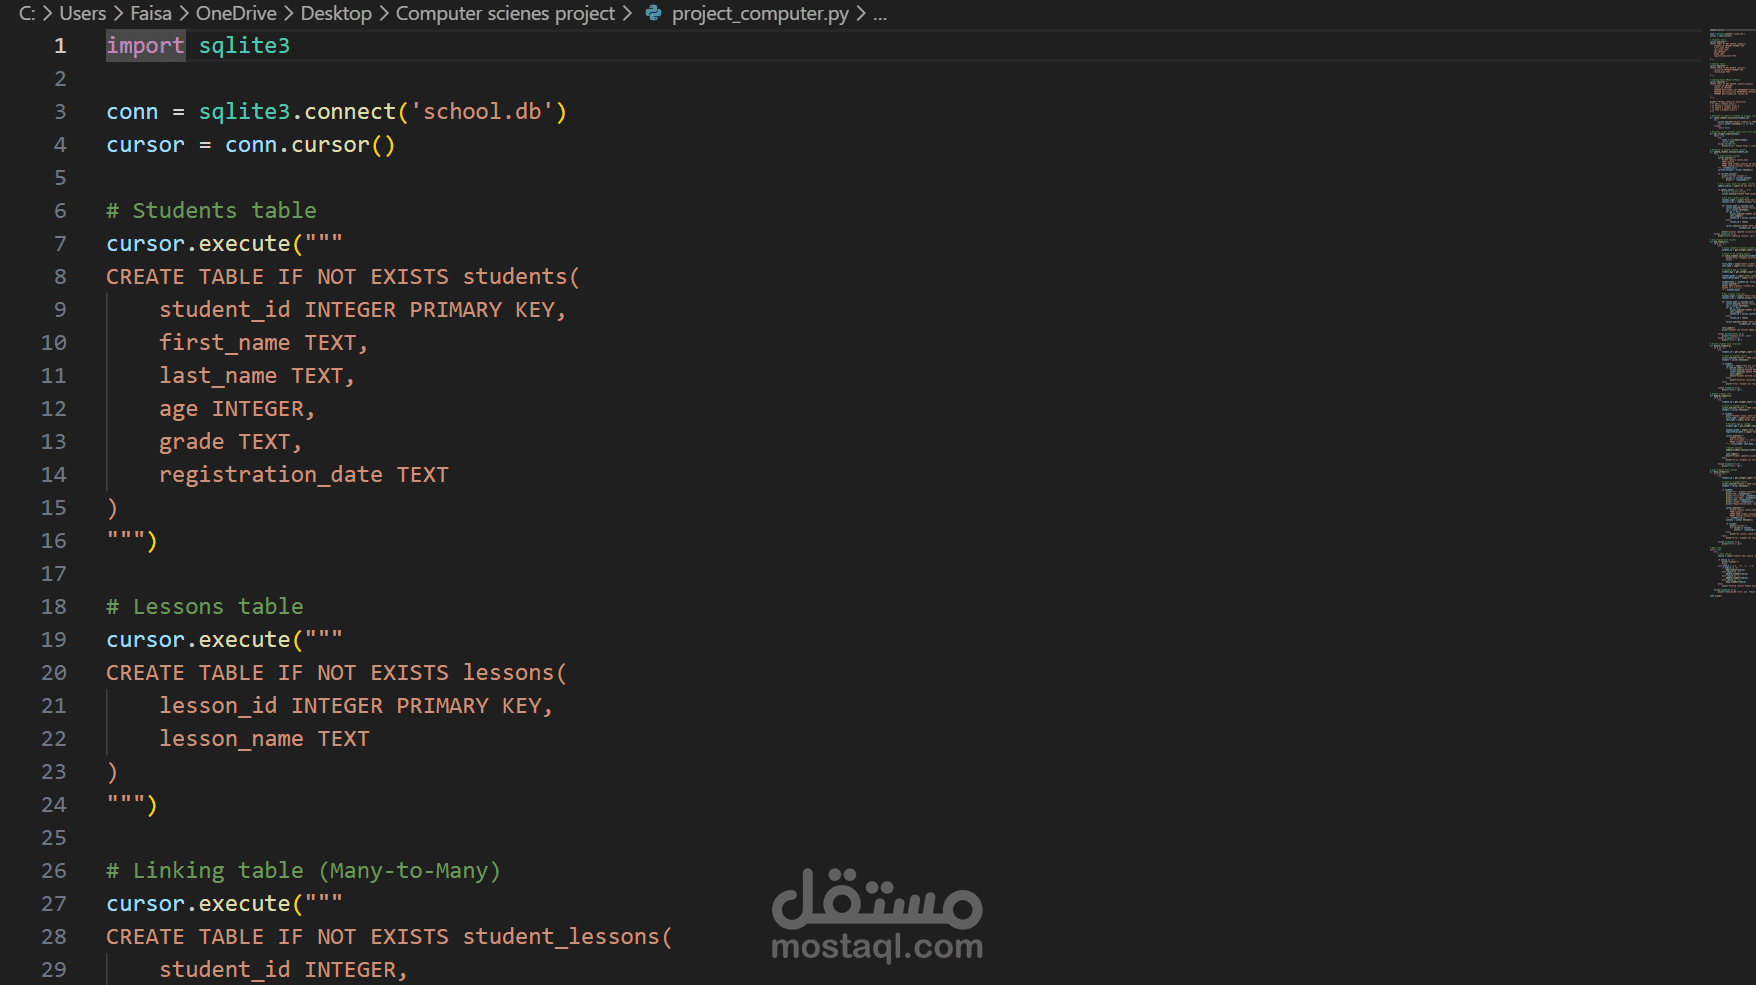
Task: Place cursor on "import sqlite3" statement
Action: pos(198,45)
